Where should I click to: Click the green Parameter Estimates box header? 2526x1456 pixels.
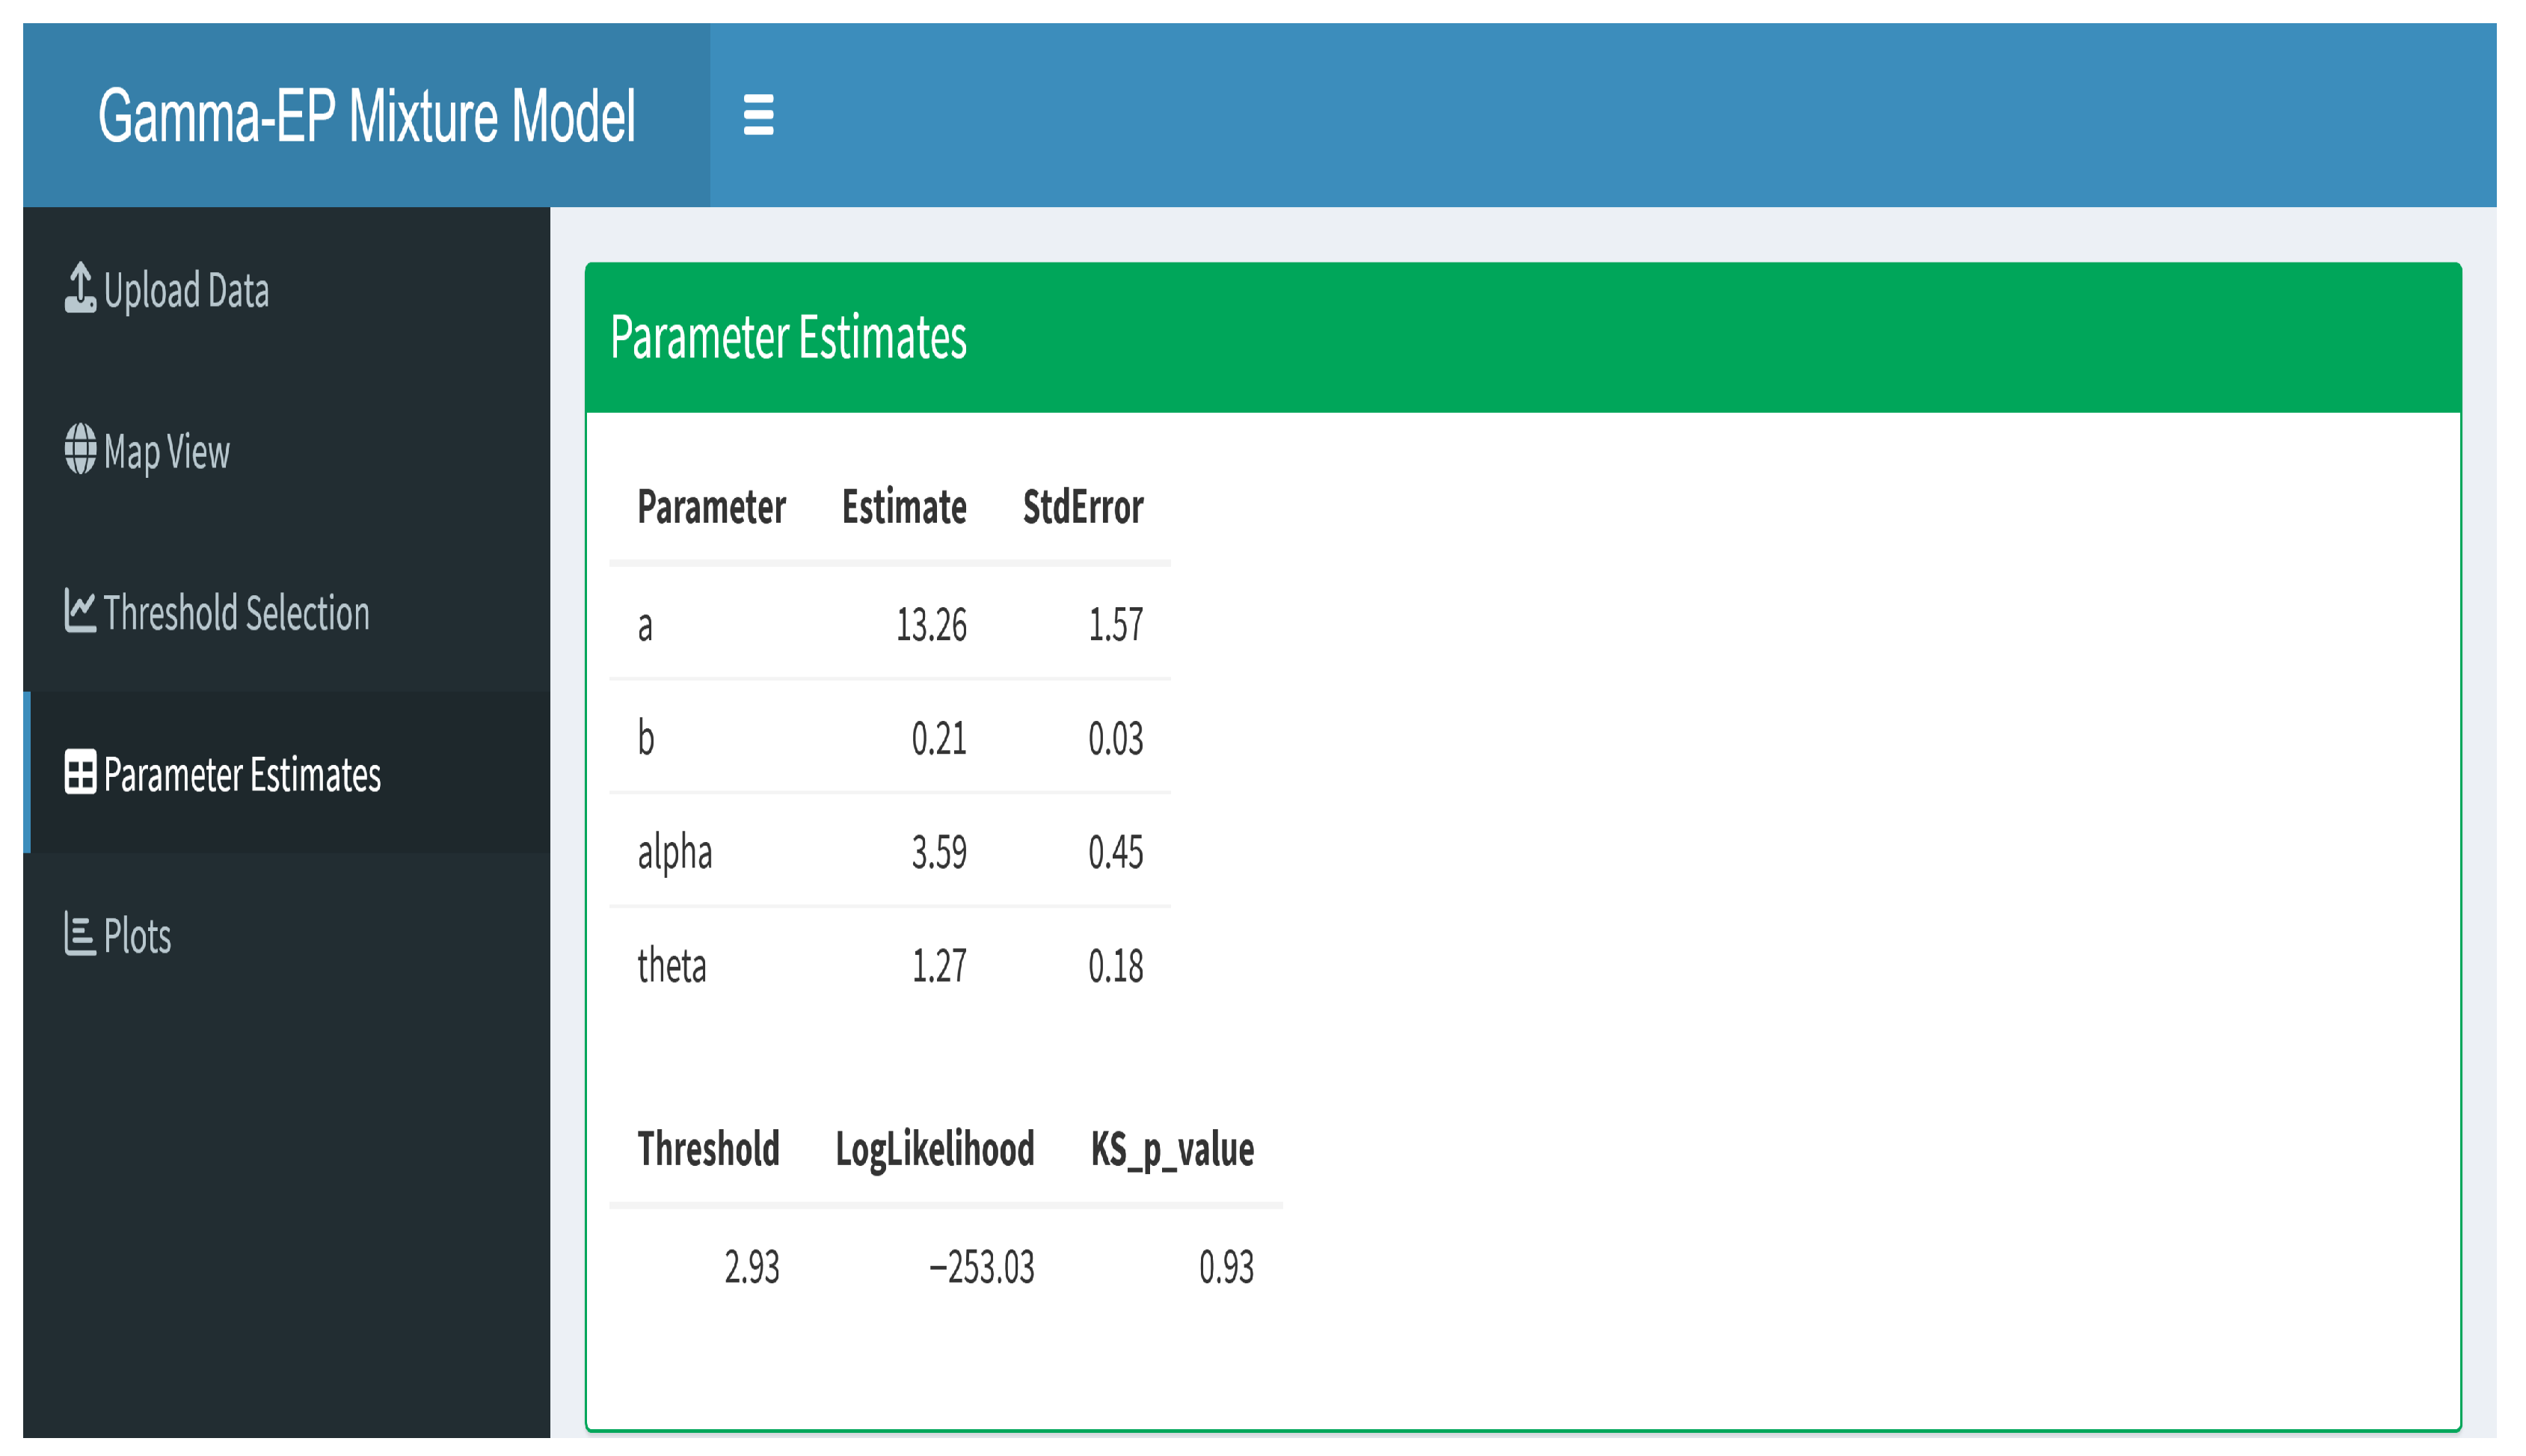point(1523,338)
